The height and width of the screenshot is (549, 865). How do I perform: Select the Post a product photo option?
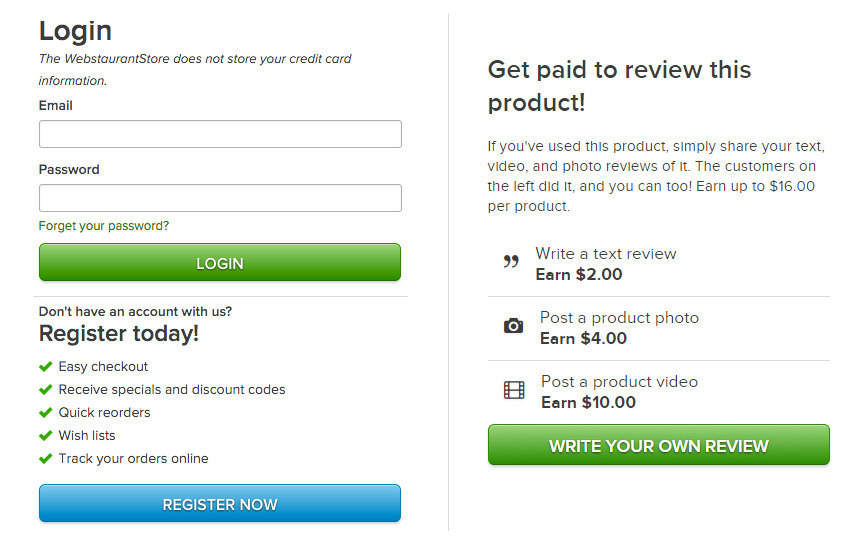(x=619, y=318)
